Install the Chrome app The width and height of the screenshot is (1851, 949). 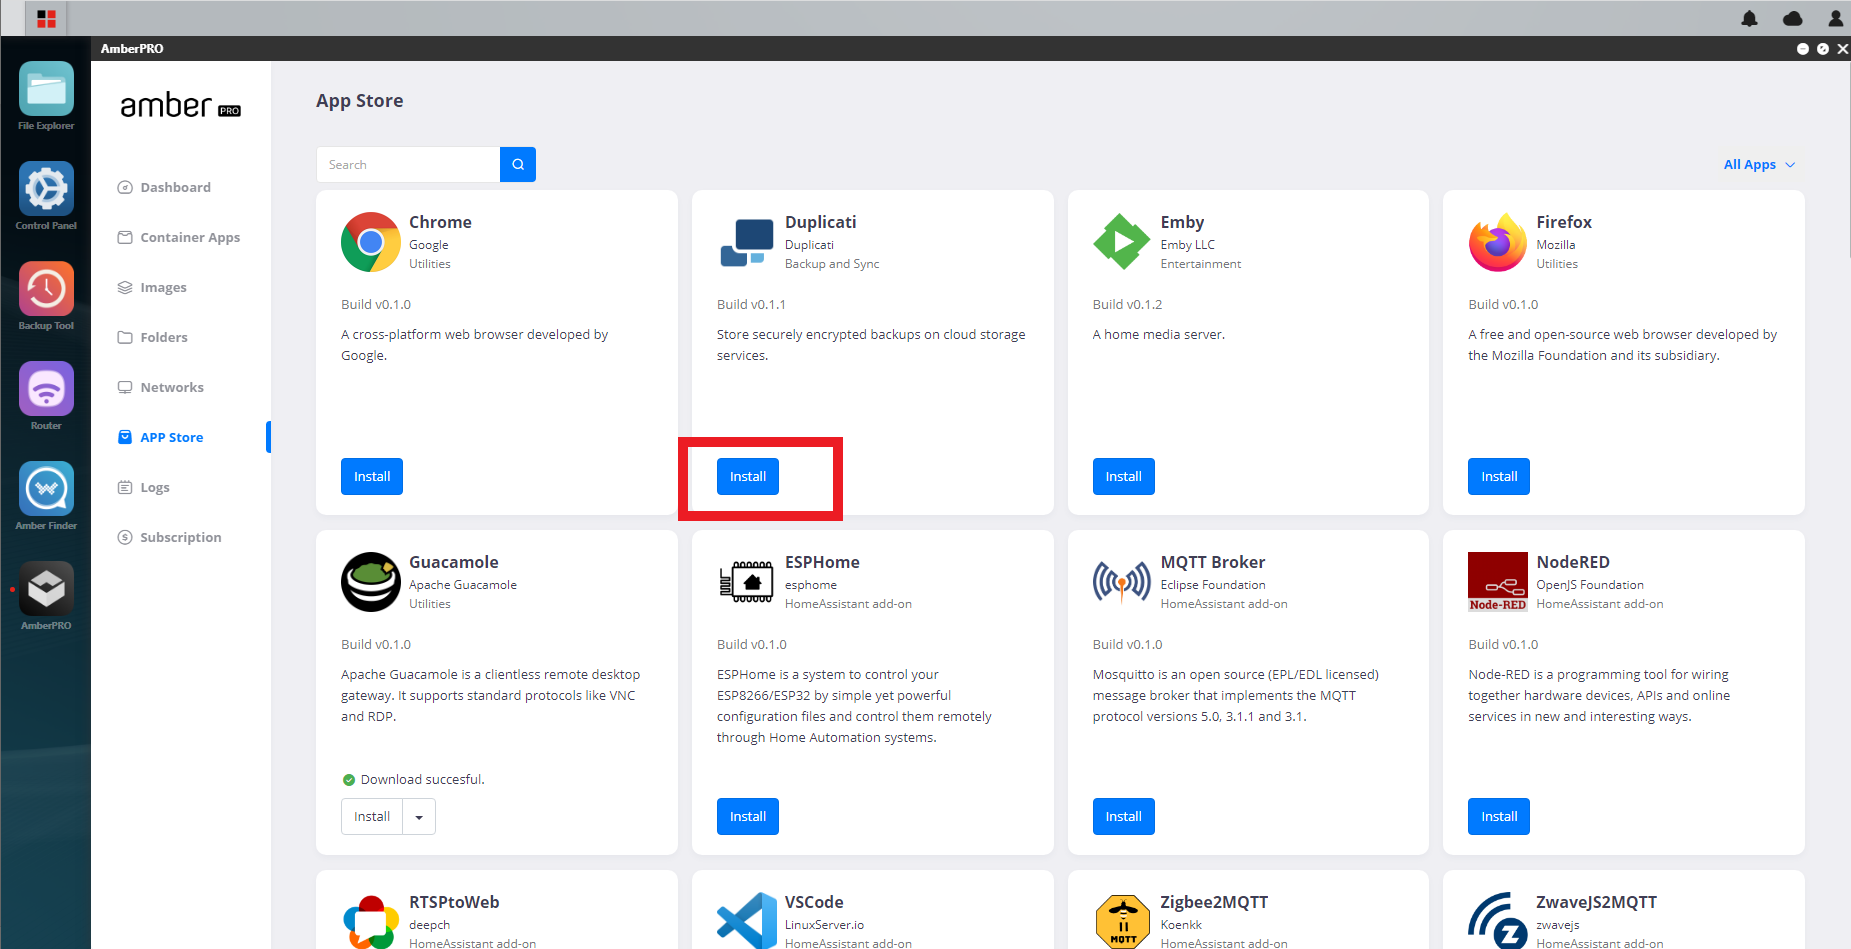[x=372, y=477]
